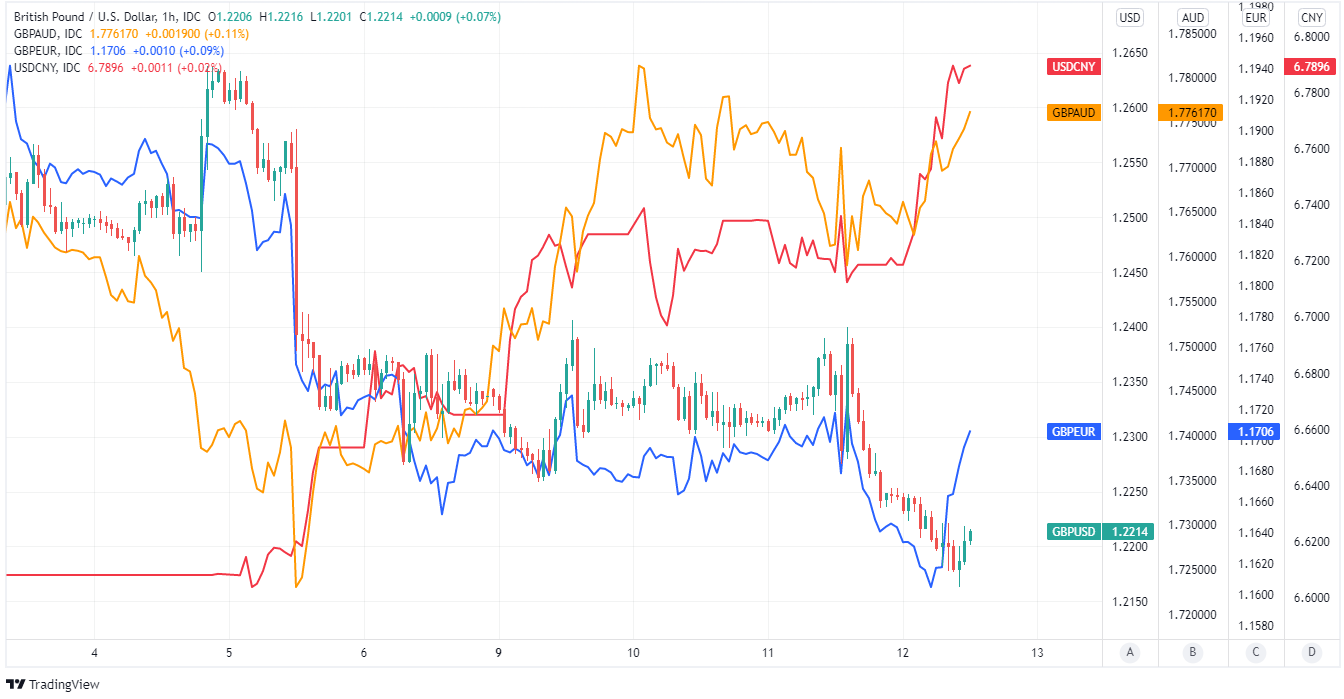Click scale C circle button
Image resolution: width=1344 pixels, height=699 pixels.
tap(1255, 653)
